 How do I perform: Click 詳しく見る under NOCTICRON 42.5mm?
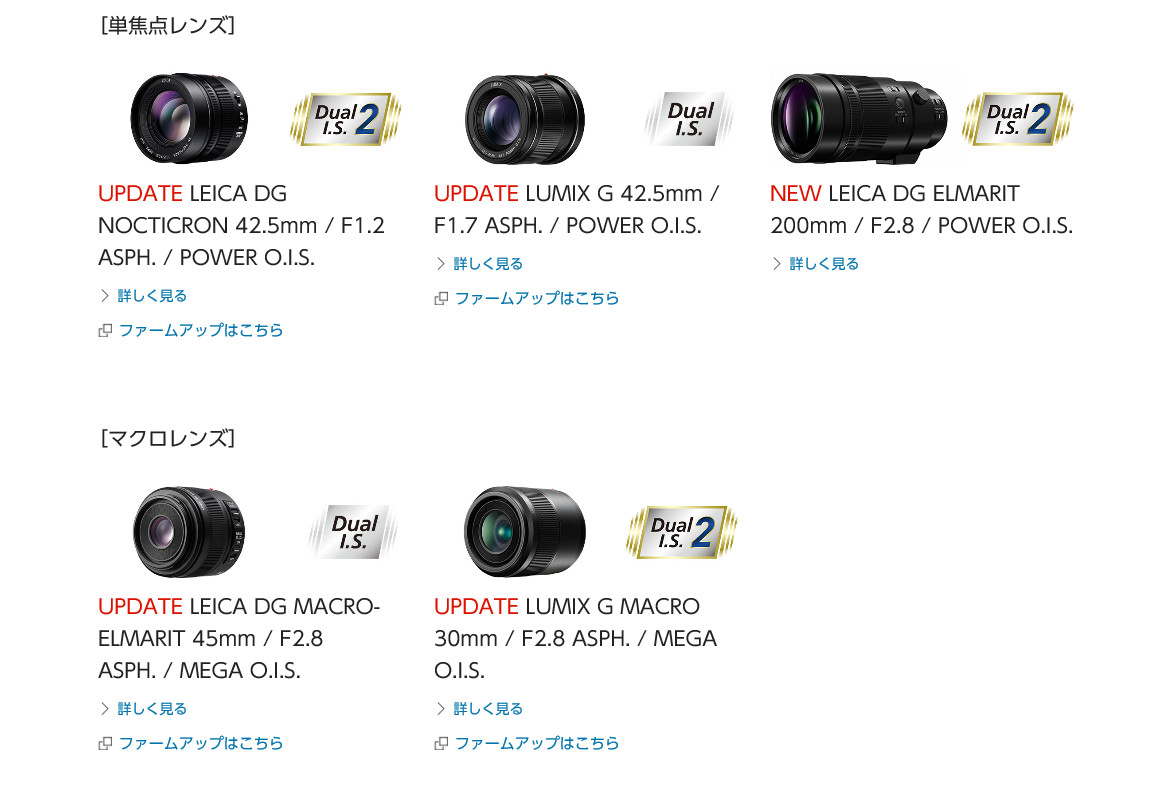click(x=152, y=296)
